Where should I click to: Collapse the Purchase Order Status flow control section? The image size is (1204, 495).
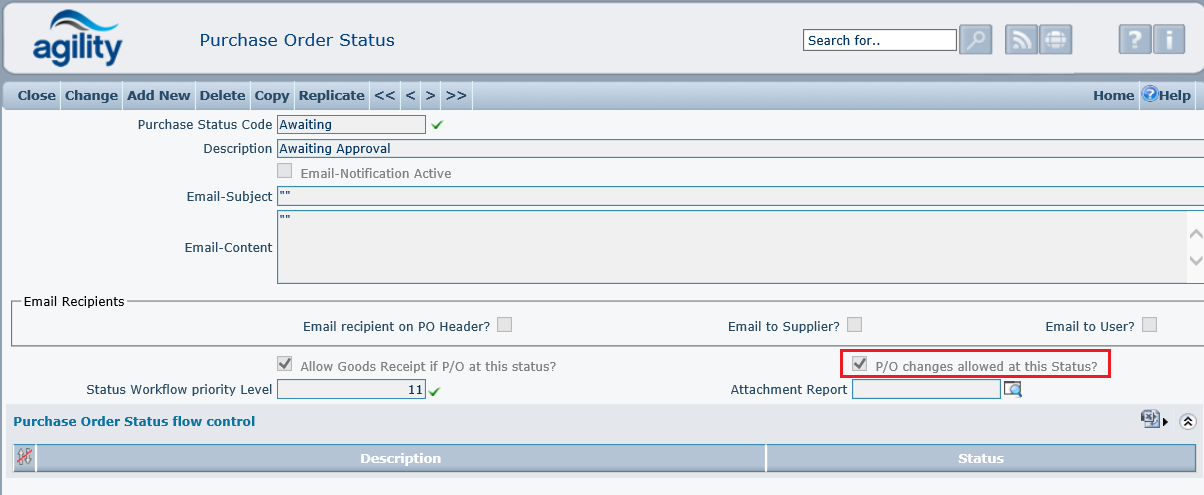point(1188,421)
